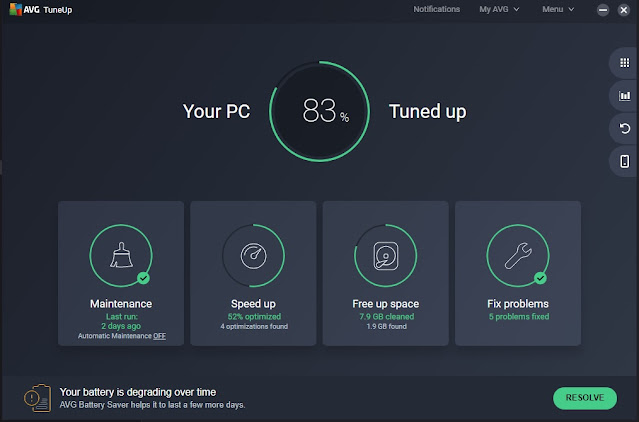Click the Speed up card title
Viewport: 639px width, 422px height.
pos(253,304)
